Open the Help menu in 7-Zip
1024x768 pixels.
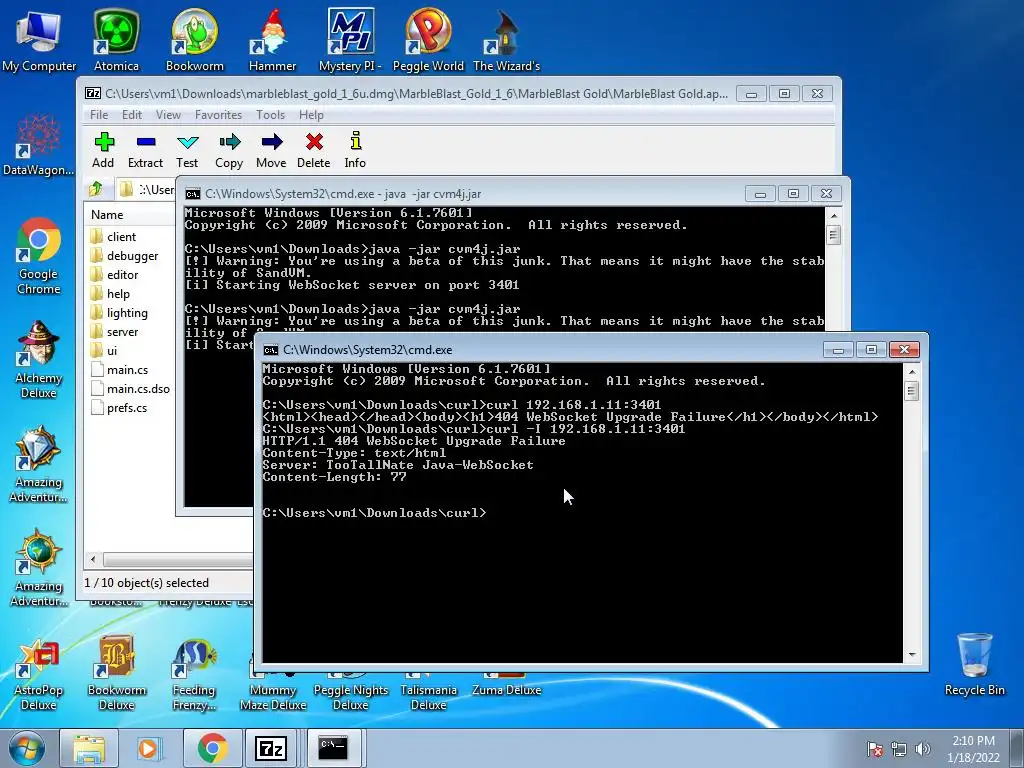[x=312, y=115]
